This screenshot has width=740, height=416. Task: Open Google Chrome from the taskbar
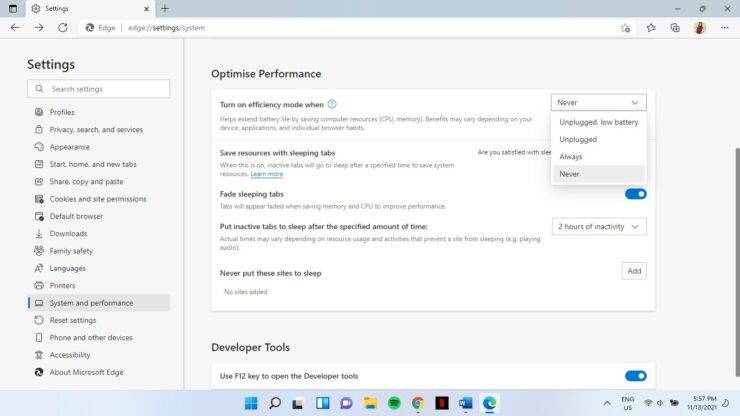418,403
